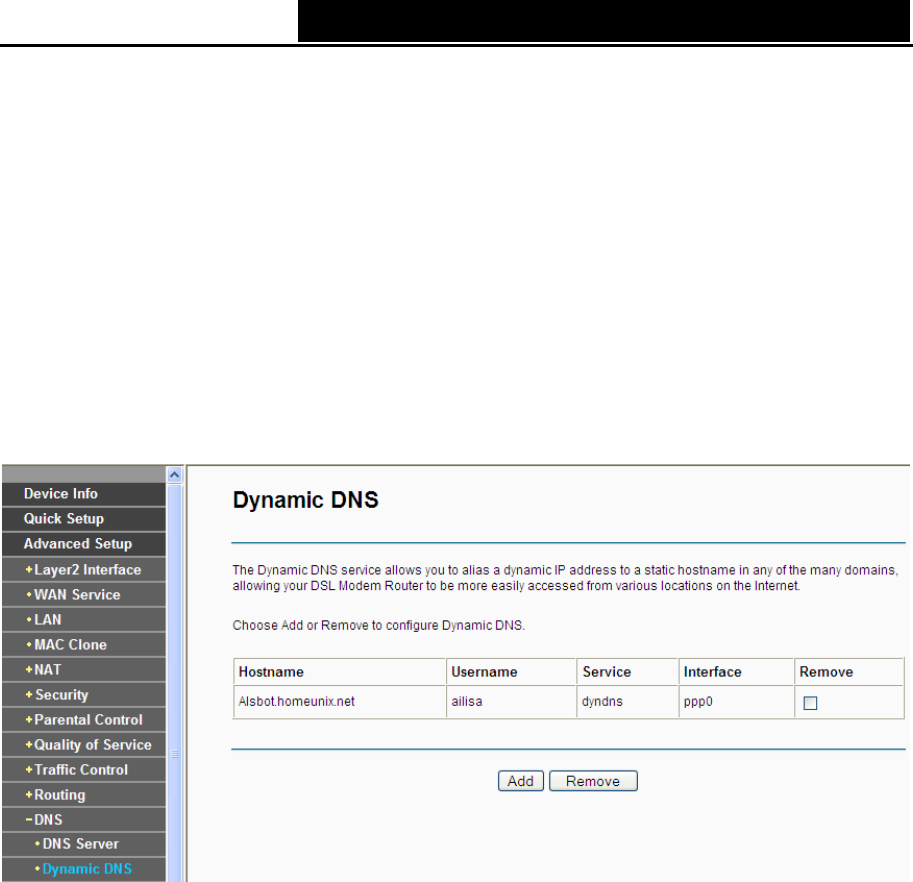Click the Service column header
Screen dimensions: 913x882
tap(628, 672)
